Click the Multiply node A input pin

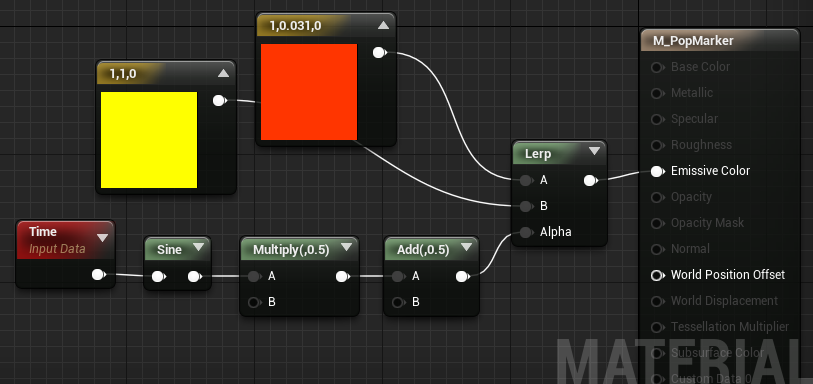[x=254, y=277]
